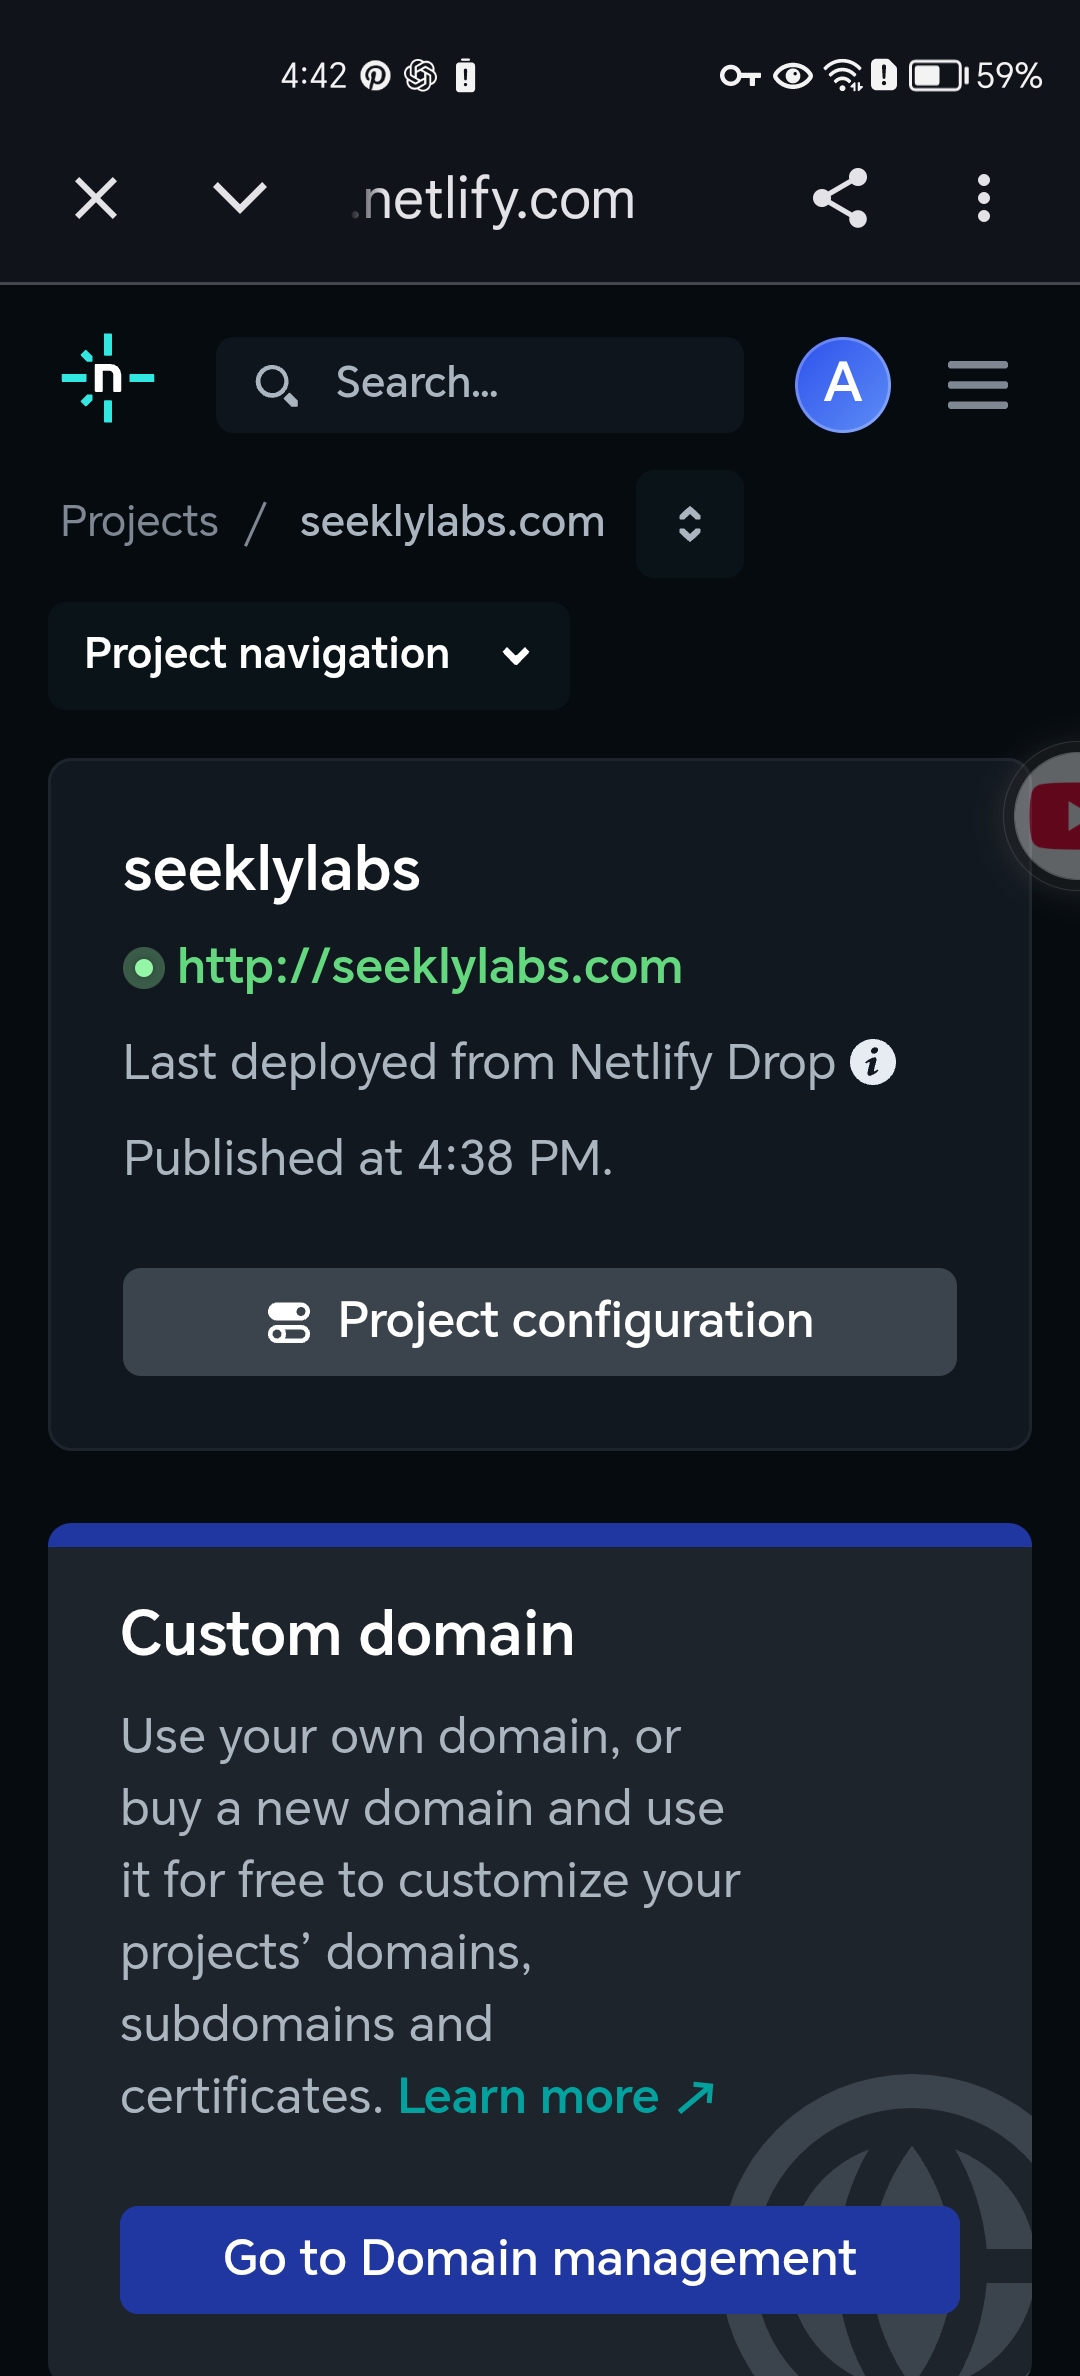This screenshot has height=2376, width=1080.
Task: Open the http://seeklylabs.com site link
Action: click(429, 967)
